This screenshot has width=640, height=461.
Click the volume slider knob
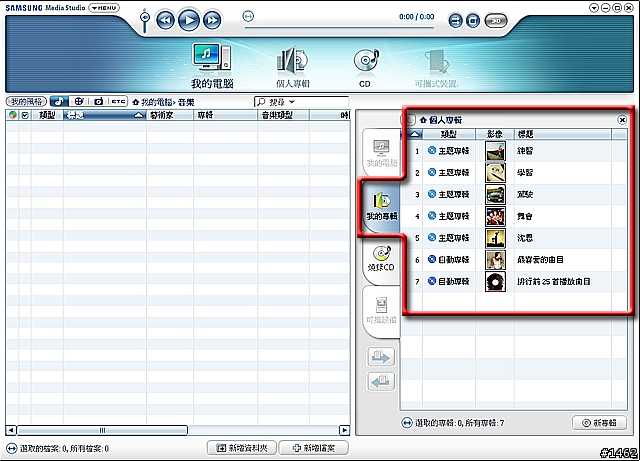pyautogui.click(x=144, y=18)
